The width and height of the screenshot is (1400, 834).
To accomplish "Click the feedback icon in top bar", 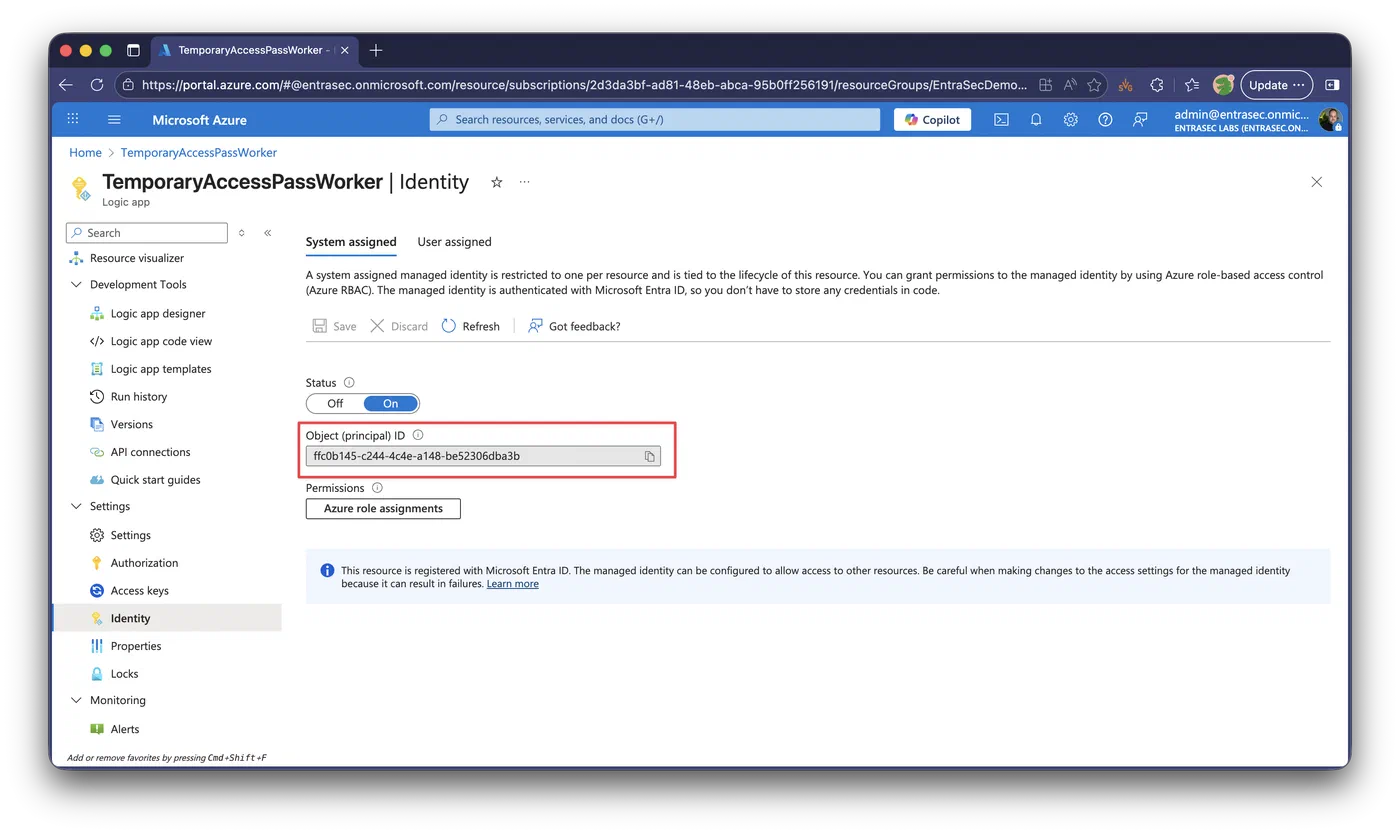I will tap(1140, 119).
